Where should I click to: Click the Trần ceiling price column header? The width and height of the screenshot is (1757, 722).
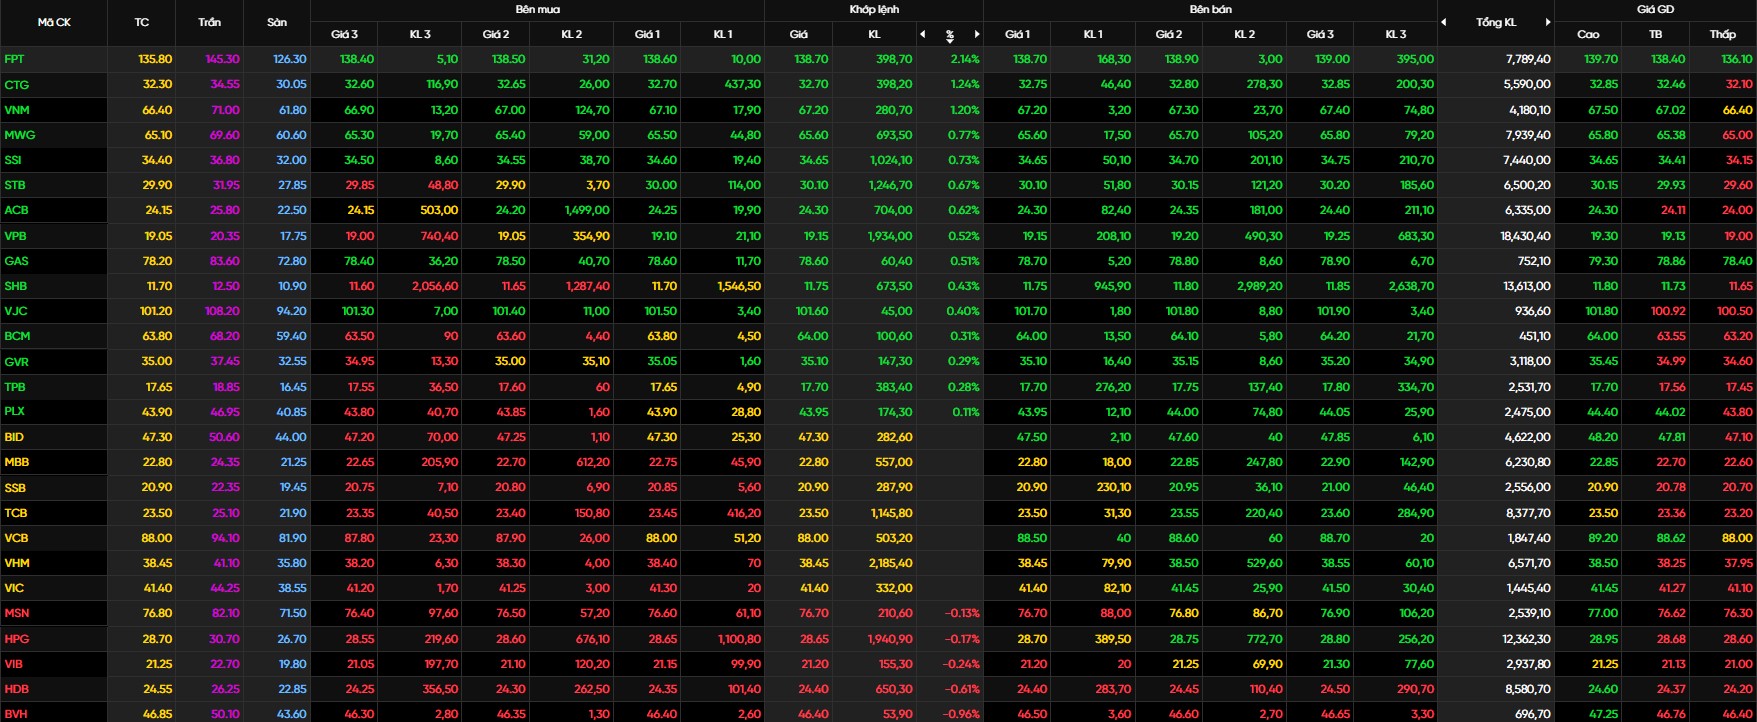point(210,22)
